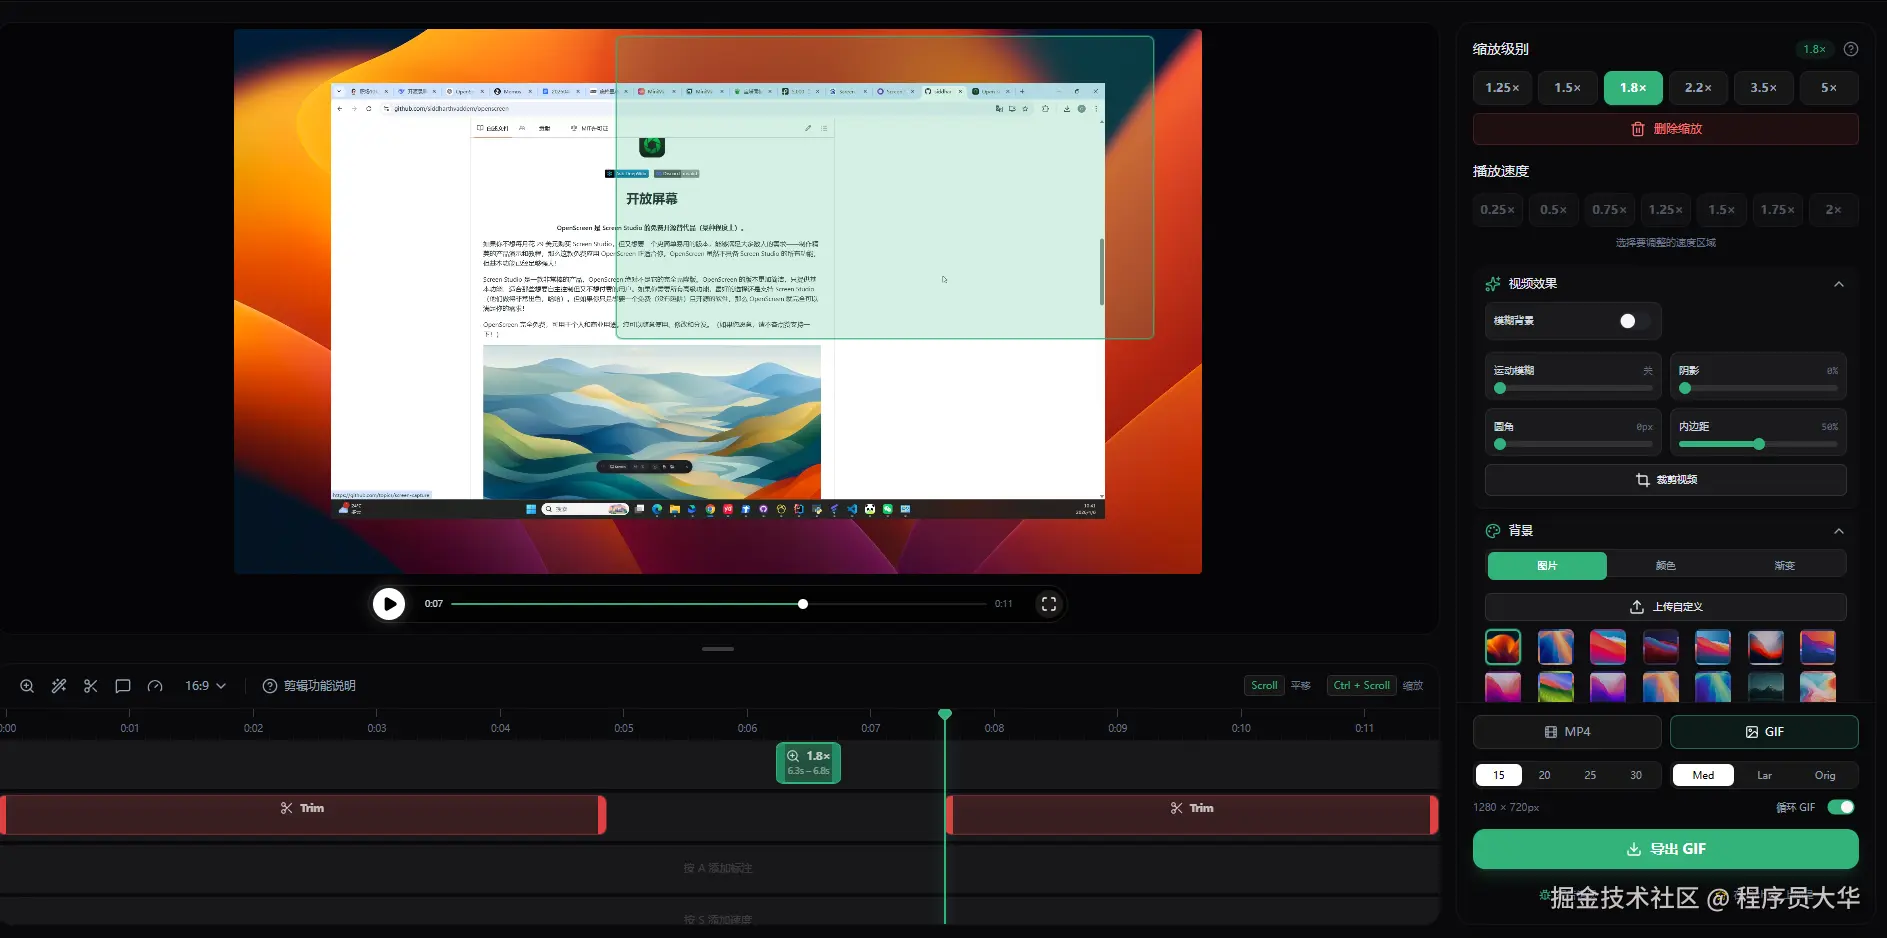Click the scissors trim tool icon
This screenshot has width=1887, height=938.
point(91,686)
